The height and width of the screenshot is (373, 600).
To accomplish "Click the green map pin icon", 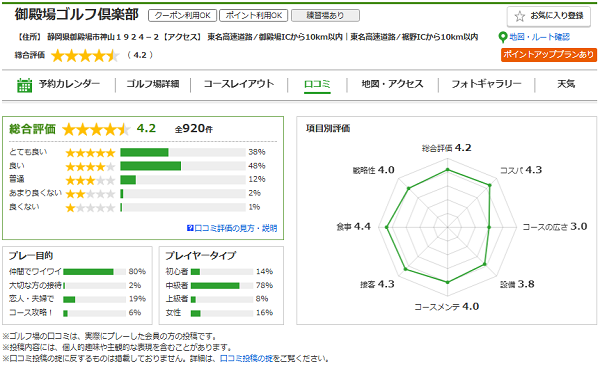I will (503, 37).
